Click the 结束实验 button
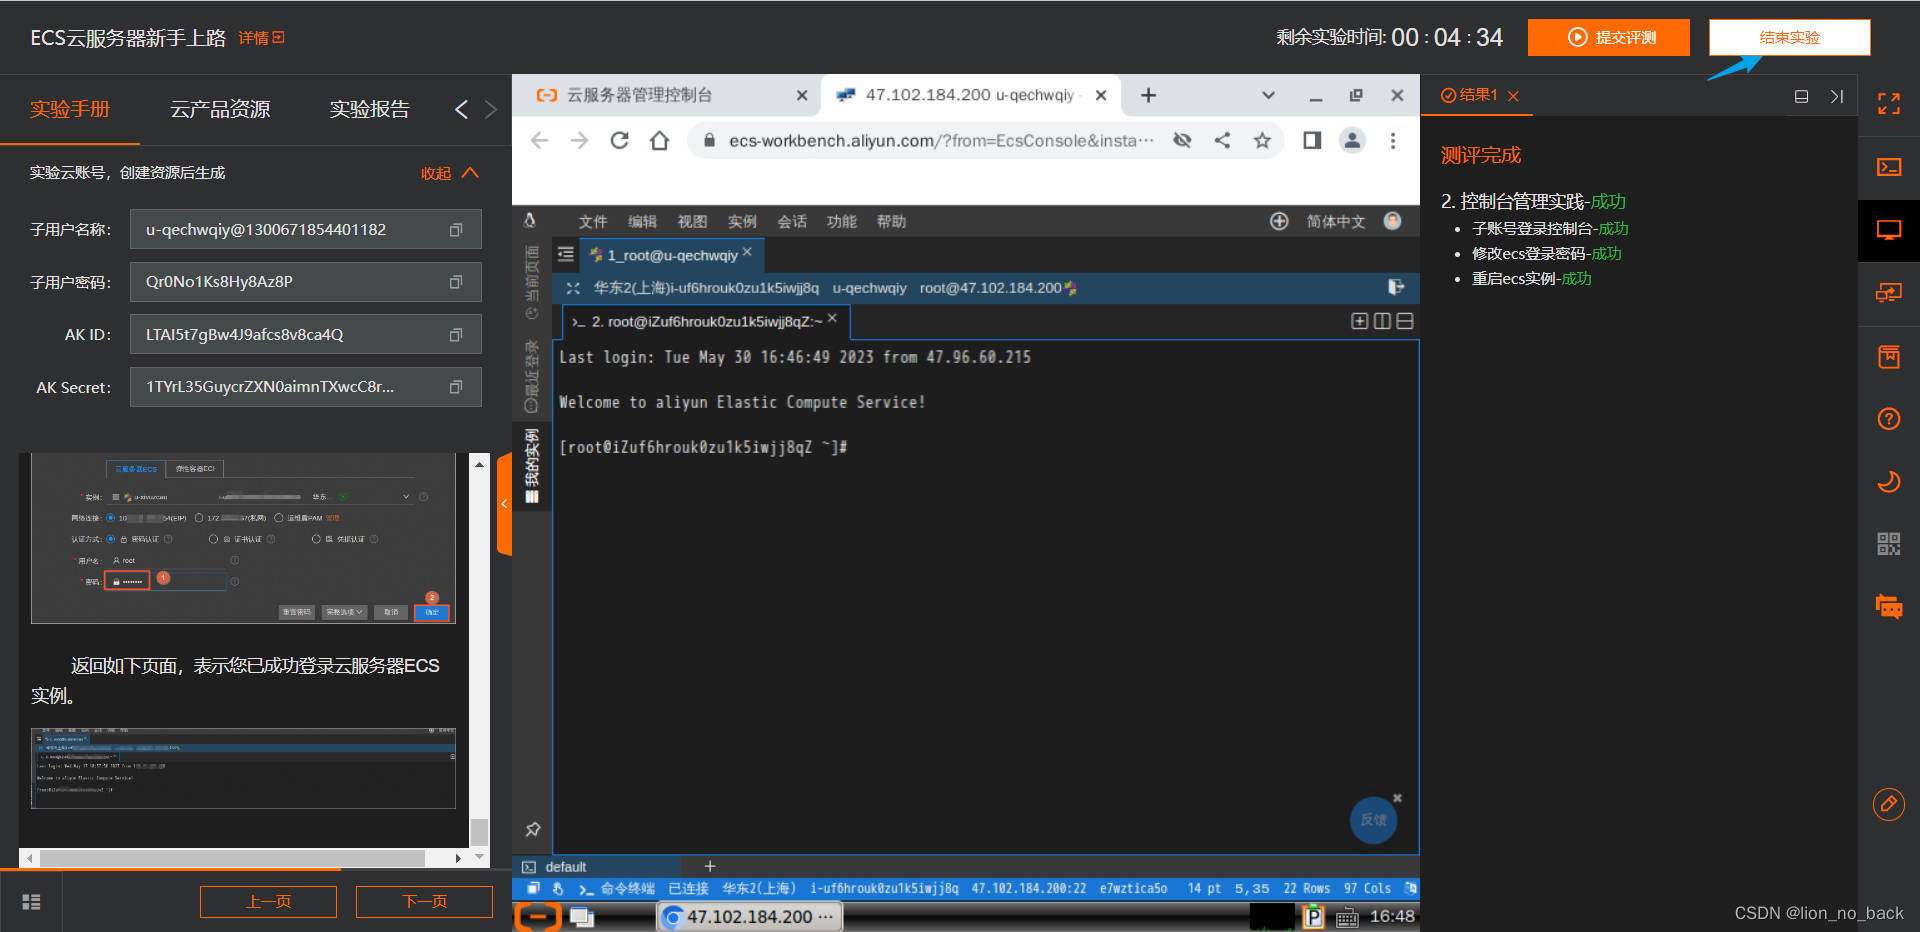Image resolution: width=1920 pixels, height=932 pixels. coord(1789,37)
